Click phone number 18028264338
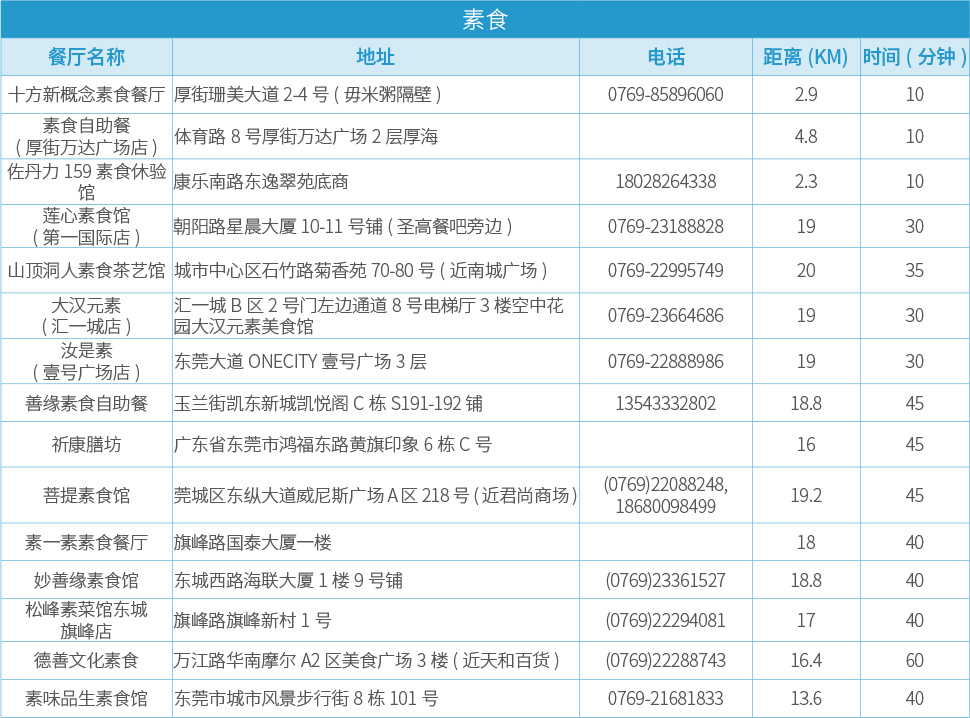970x718 pixels. (666, 181)
